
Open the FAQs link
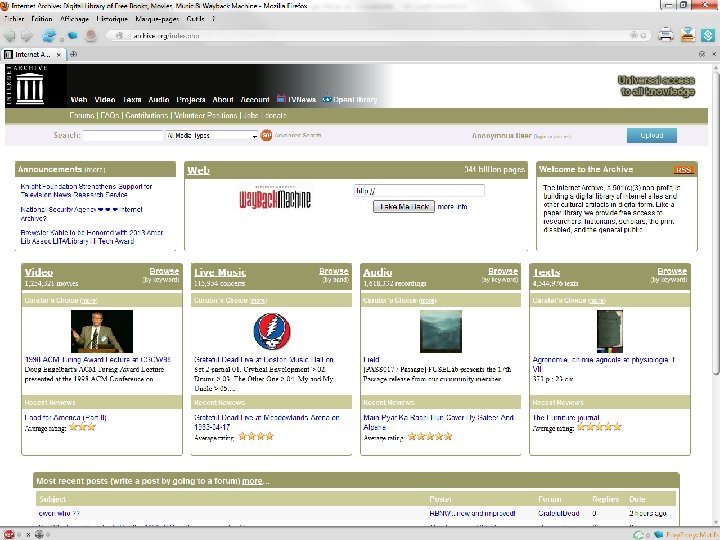point(110,115)
